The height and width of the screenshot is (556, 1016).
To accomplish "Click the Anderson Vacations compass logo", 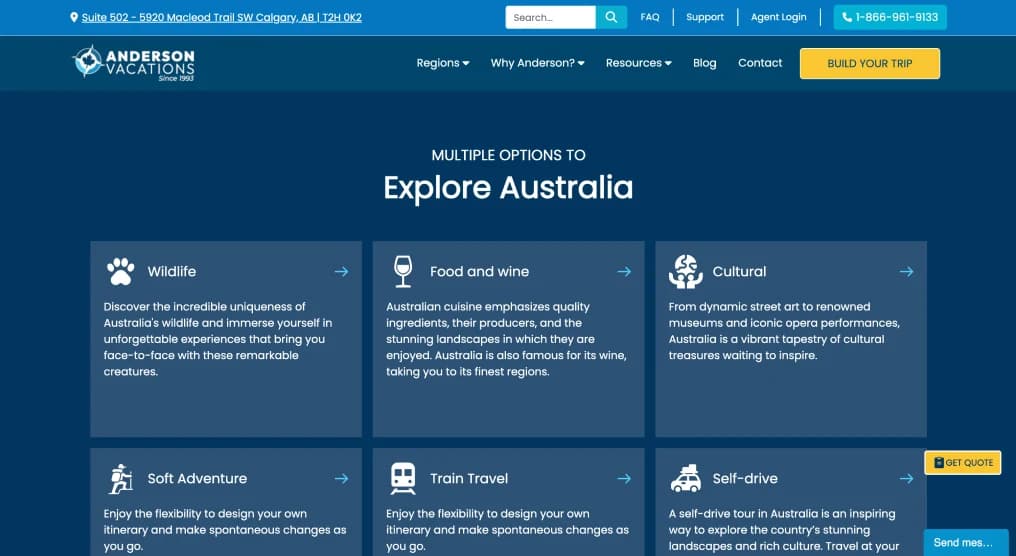I will (133, 63).
